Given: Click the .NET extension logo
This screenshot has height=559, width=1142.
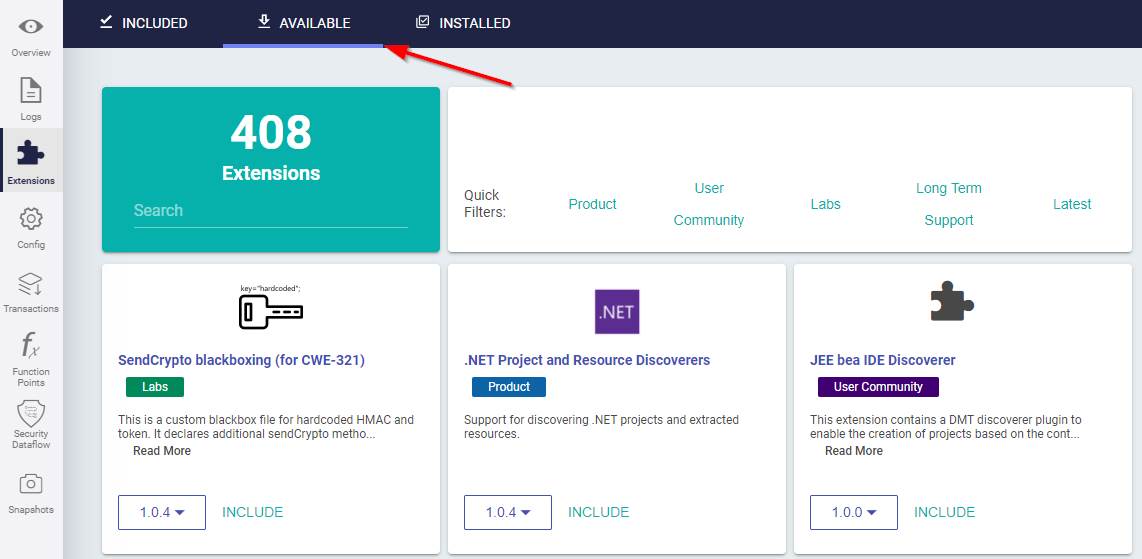Looking at the screenshot, I should 616,311.
